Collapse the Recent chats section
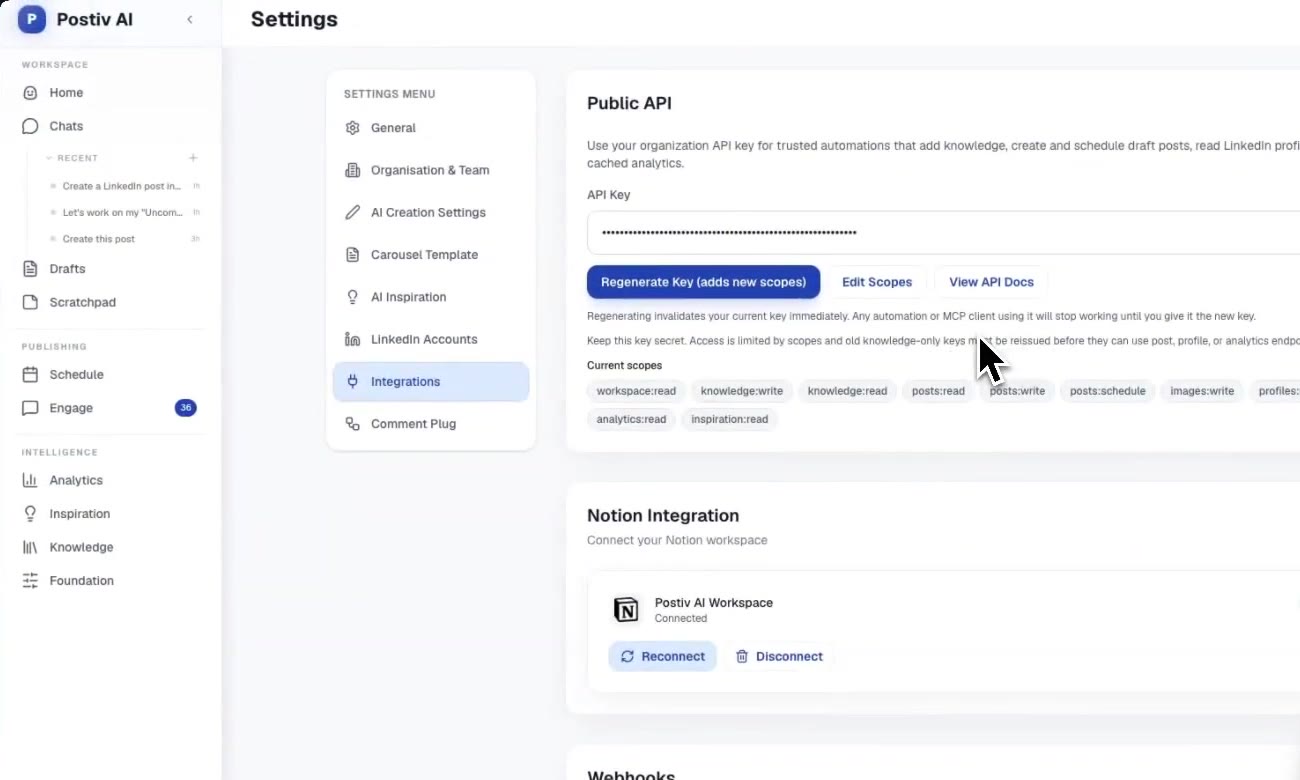This screenshot has height=780, width=1300. pos(49,158)
